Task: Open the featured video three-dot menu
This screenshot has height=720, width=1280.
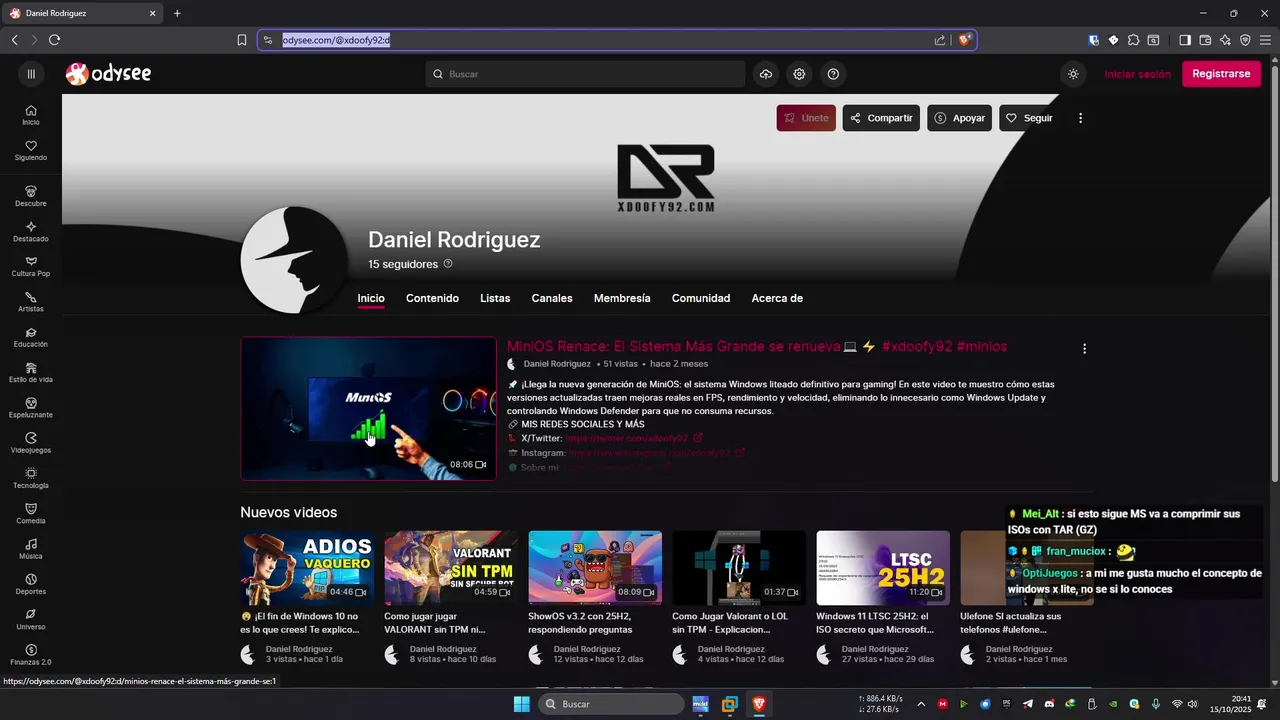Action: 1084,349
